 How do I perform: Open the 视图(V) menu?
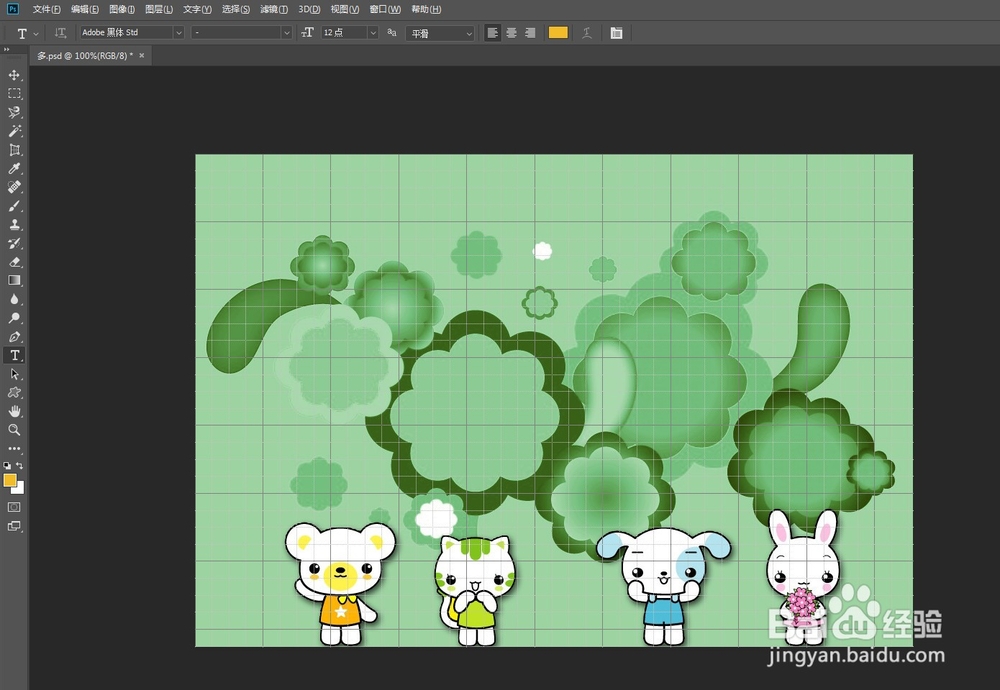pos(344,9)
